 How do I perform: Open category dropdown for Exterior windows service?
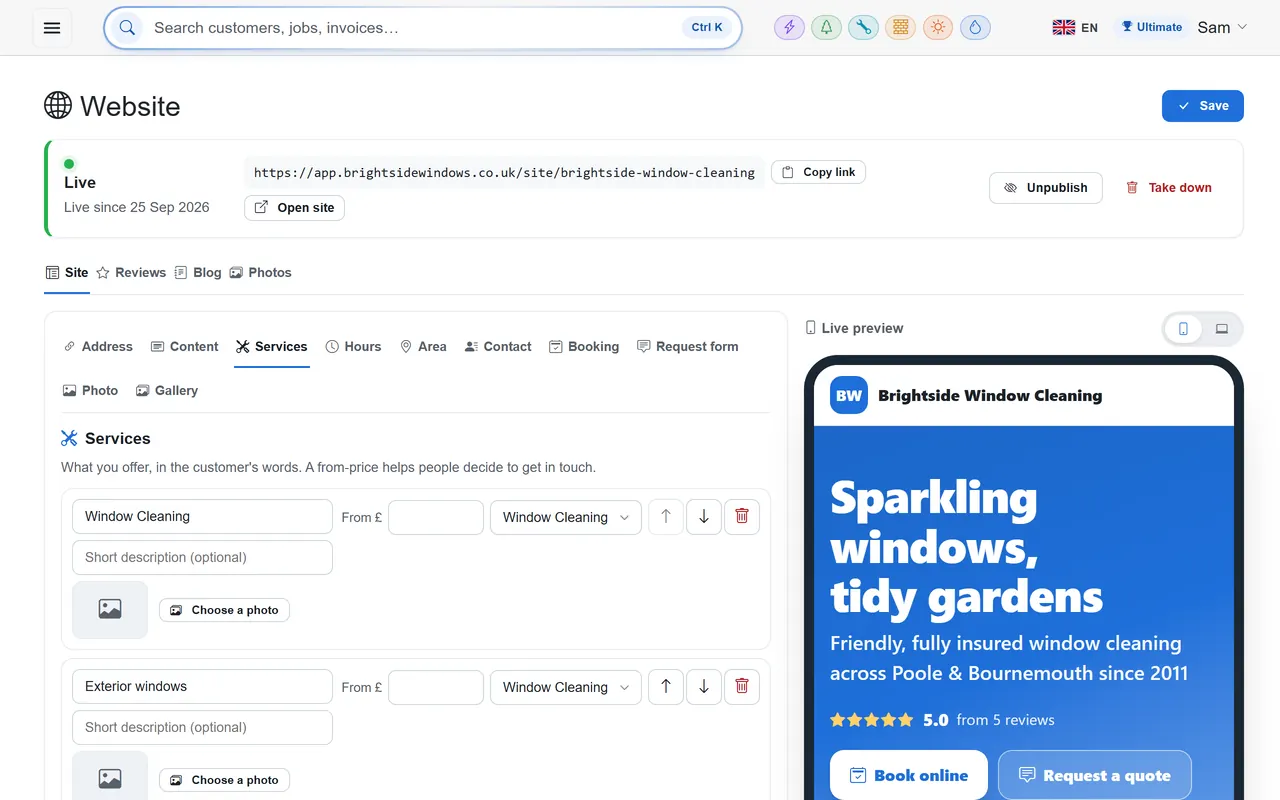click(566, 687)
